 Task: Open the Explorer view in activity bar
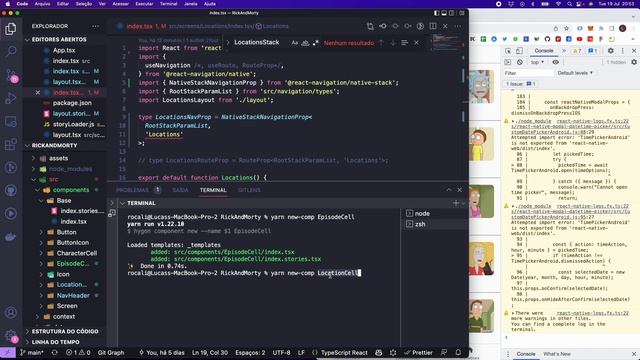click(x=11, y=29)
